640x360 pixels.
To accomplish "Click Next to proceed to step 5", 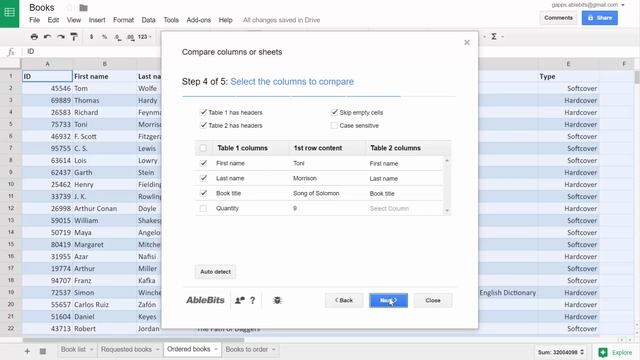I will coord(388,300).
